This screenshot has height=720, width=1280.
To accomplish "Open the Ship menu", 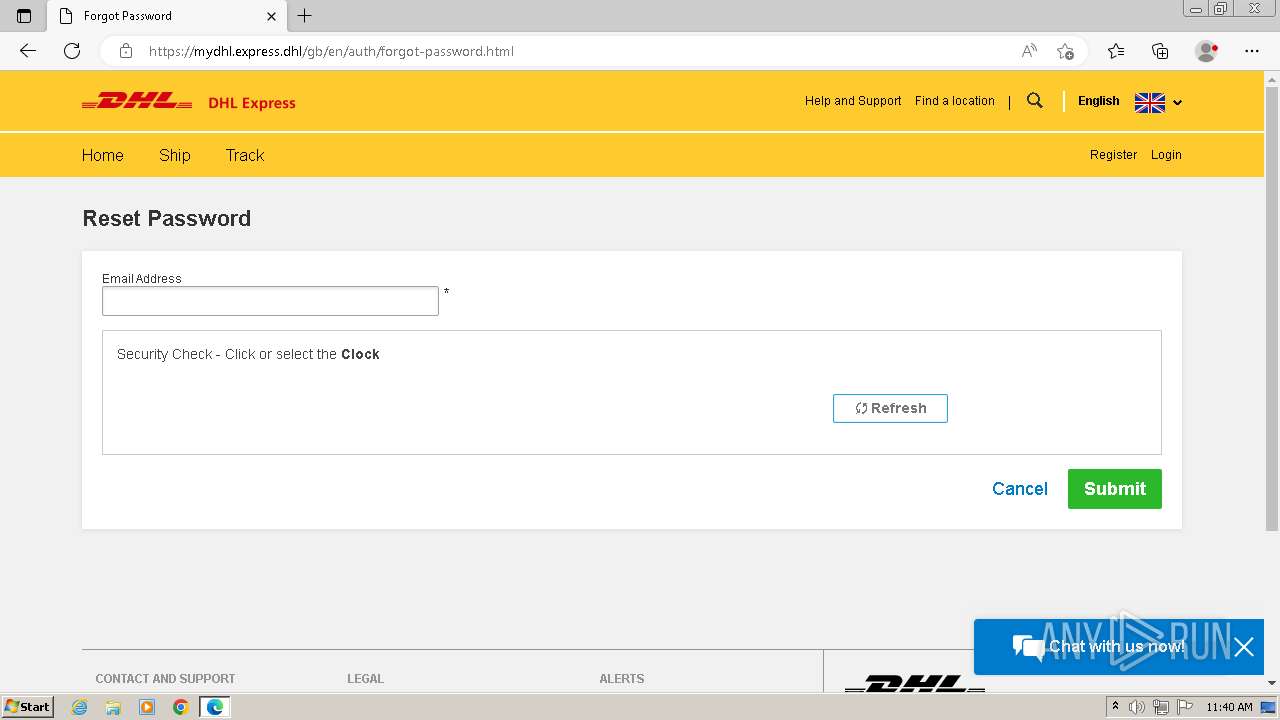I will click(x=175, y=155).
